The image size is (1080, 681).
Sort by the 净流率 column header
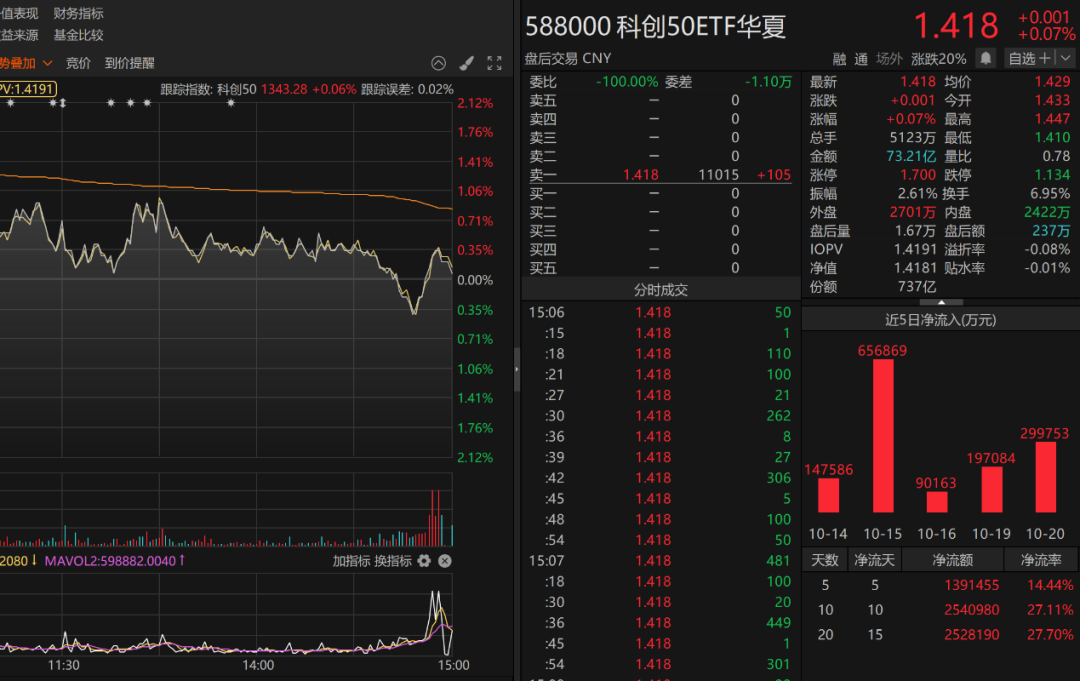tap(1041, 560)
